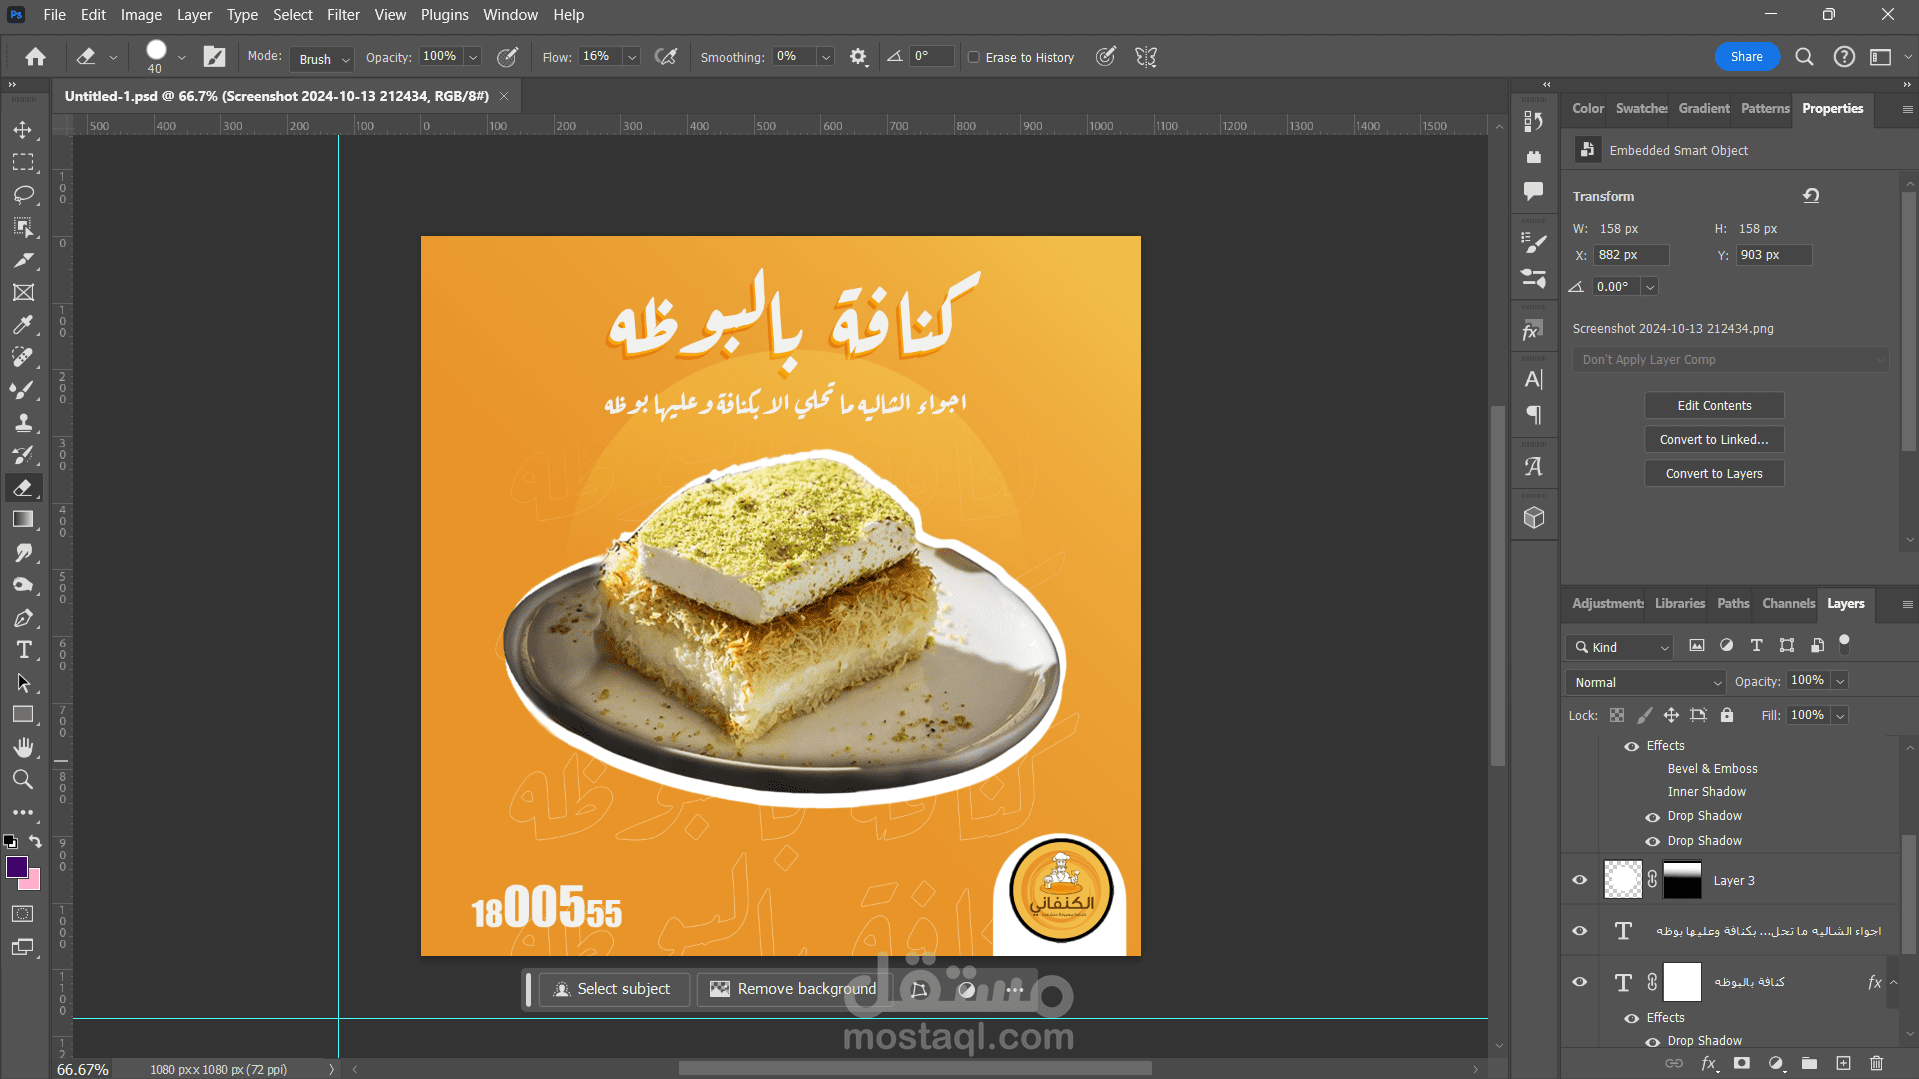
Task: Select the Frame tool
Action: pos(23,292)
